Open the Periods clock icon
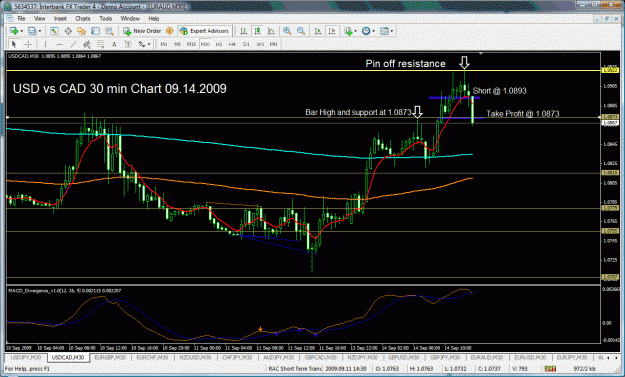Screen dimensions: 625x377 366,31
